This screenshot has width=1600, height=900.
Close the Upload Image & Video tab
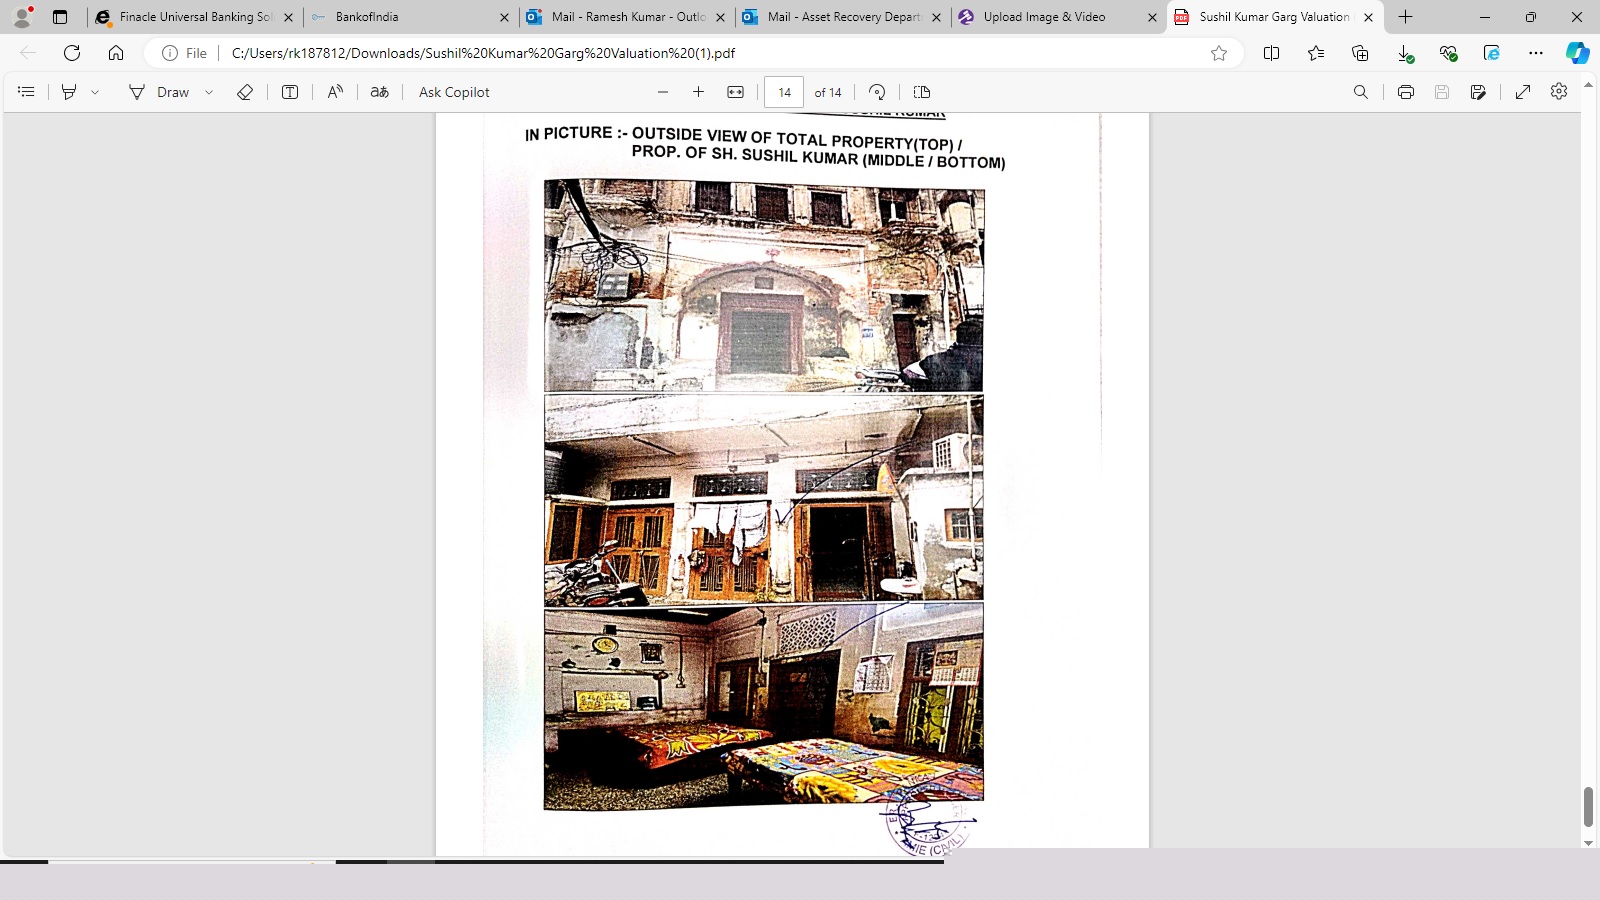click(x=1152, y=17)
